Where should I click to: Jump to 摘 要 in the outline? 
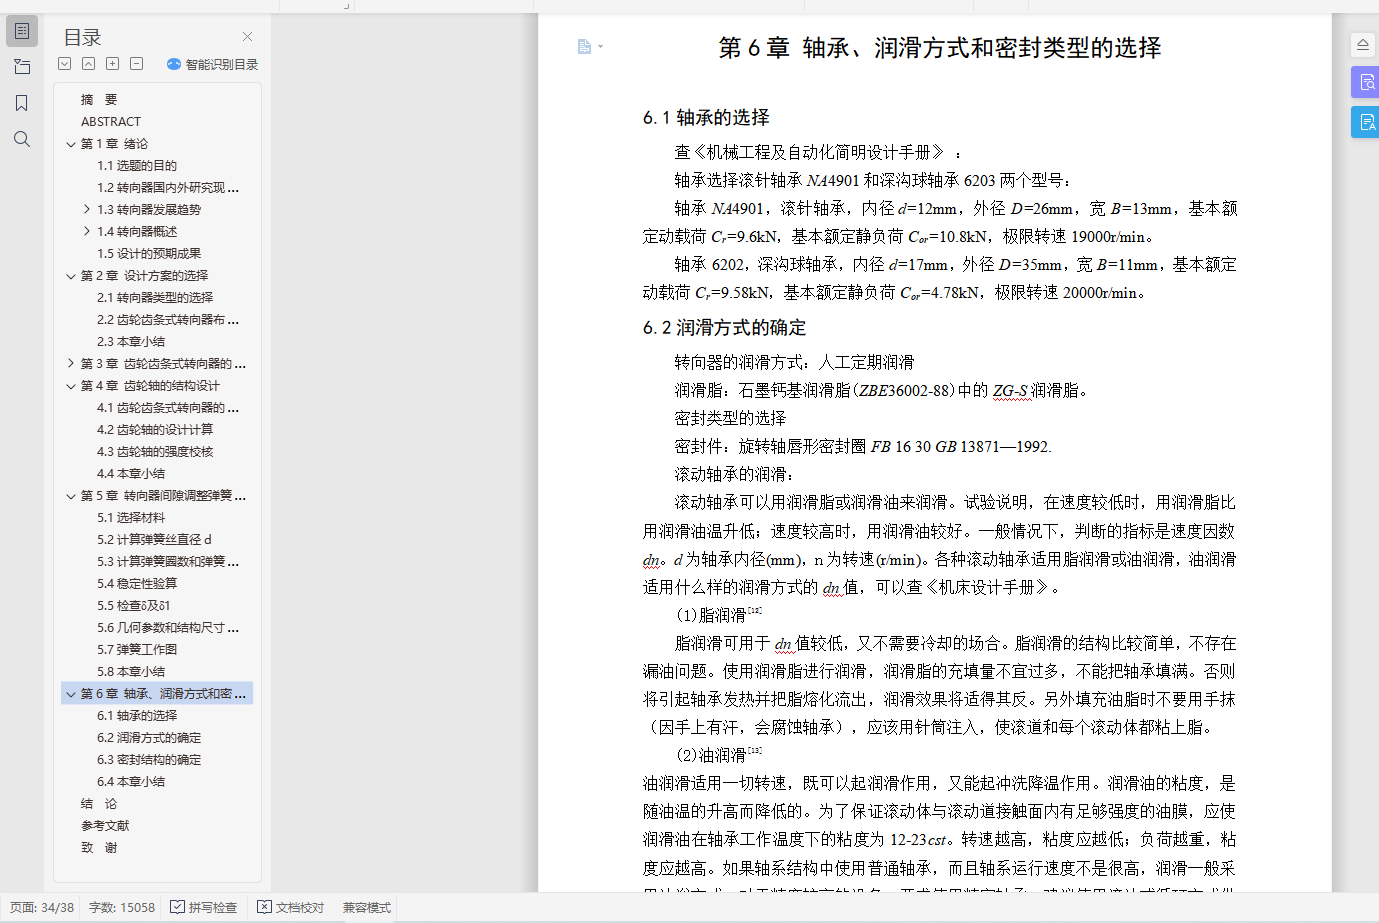click(x=99, y=100)
